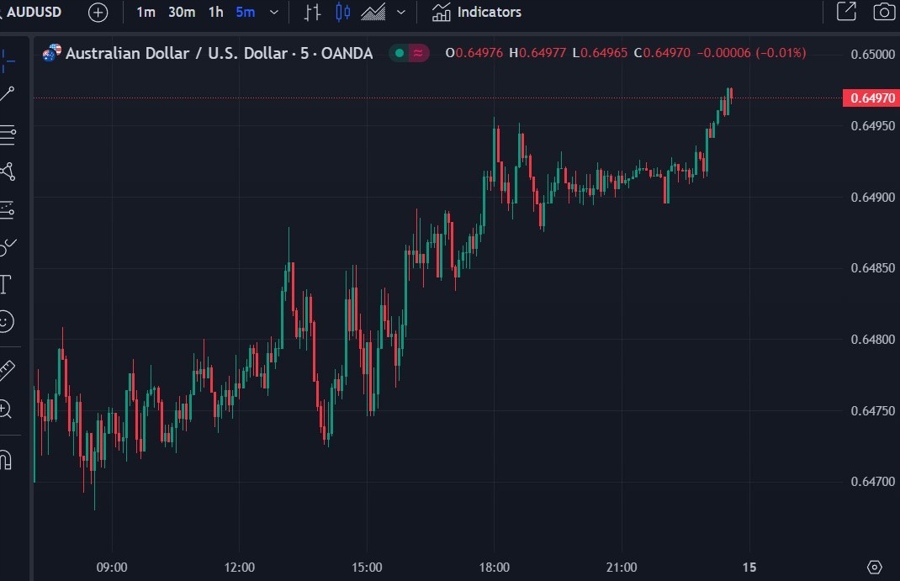Click the 12:00 time axis label
This screenshot has width=900, height=581.
[239, 567]
